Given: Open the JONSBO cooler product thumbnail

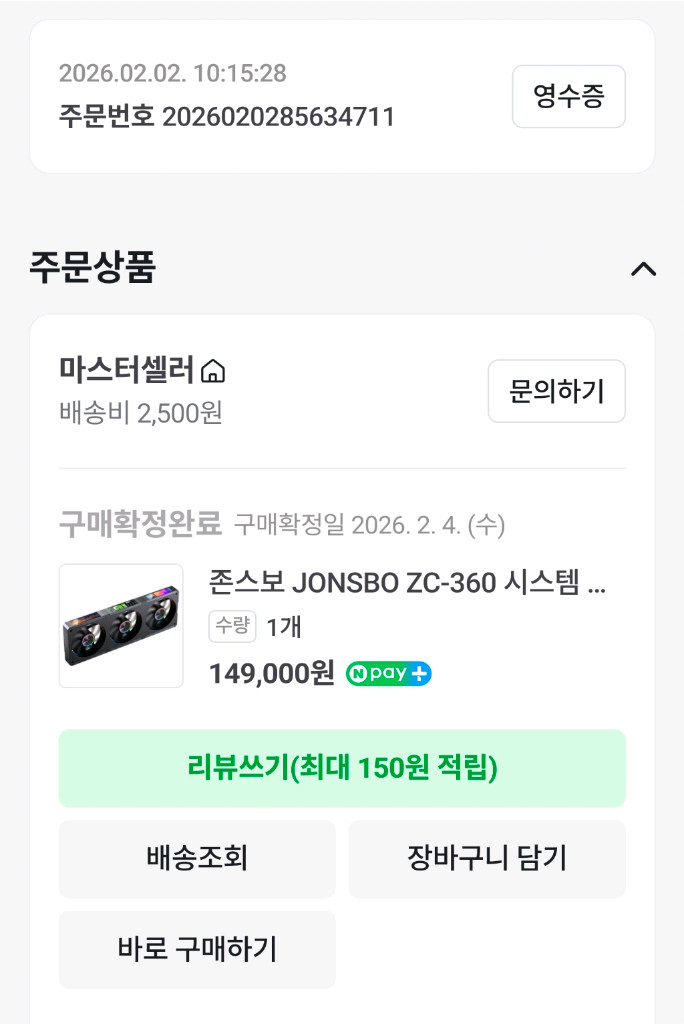Looking at the screenshot, I should tap(120, 624).
